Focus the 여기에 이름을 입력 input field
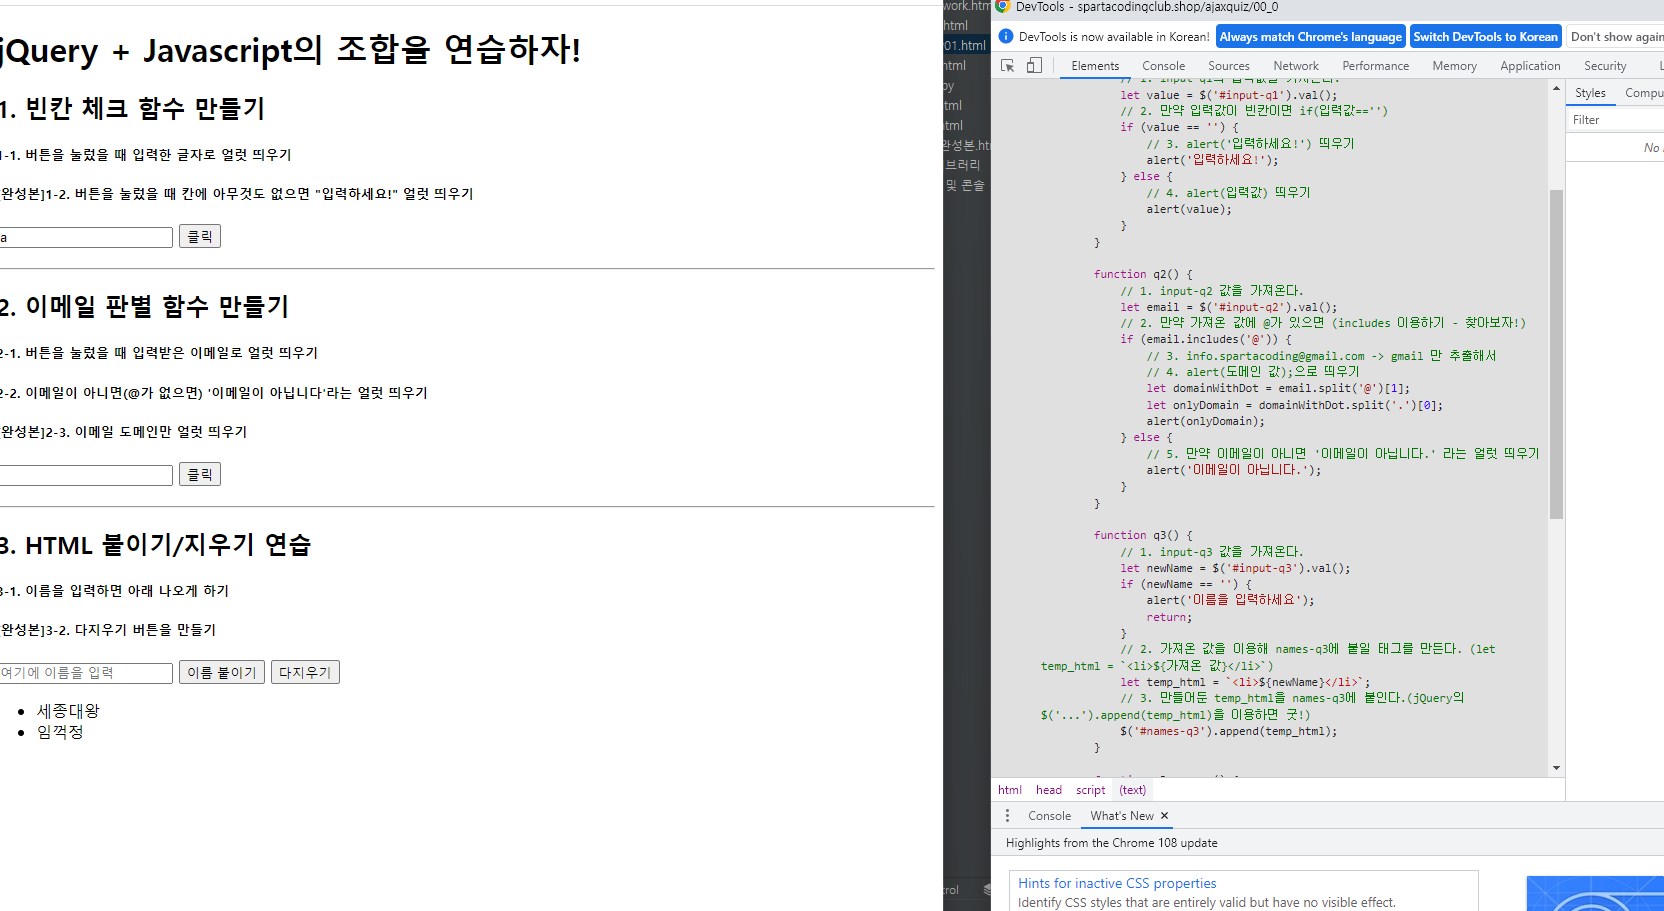The image size is (1664, 911). [x=86, y=673]
